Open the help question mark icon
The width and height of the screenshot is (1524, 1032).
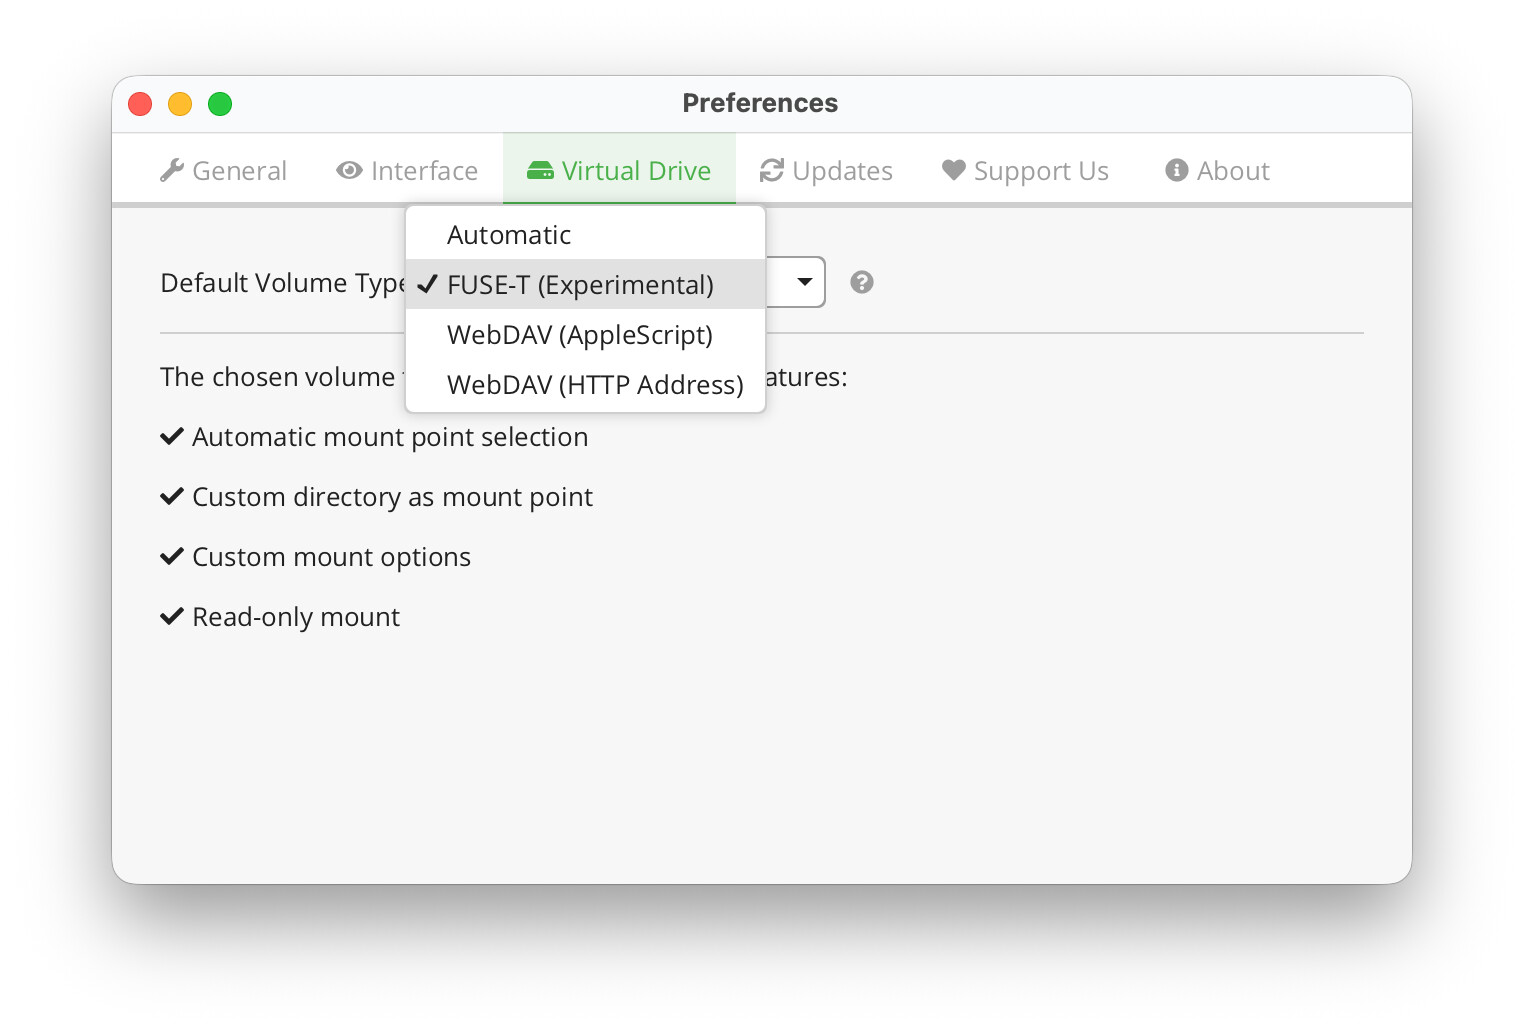[861, 283]
